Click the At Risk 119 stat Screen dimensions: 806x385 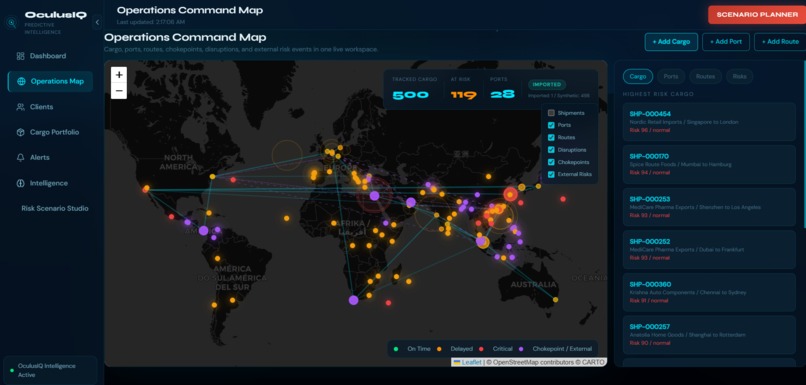point(463,89)
